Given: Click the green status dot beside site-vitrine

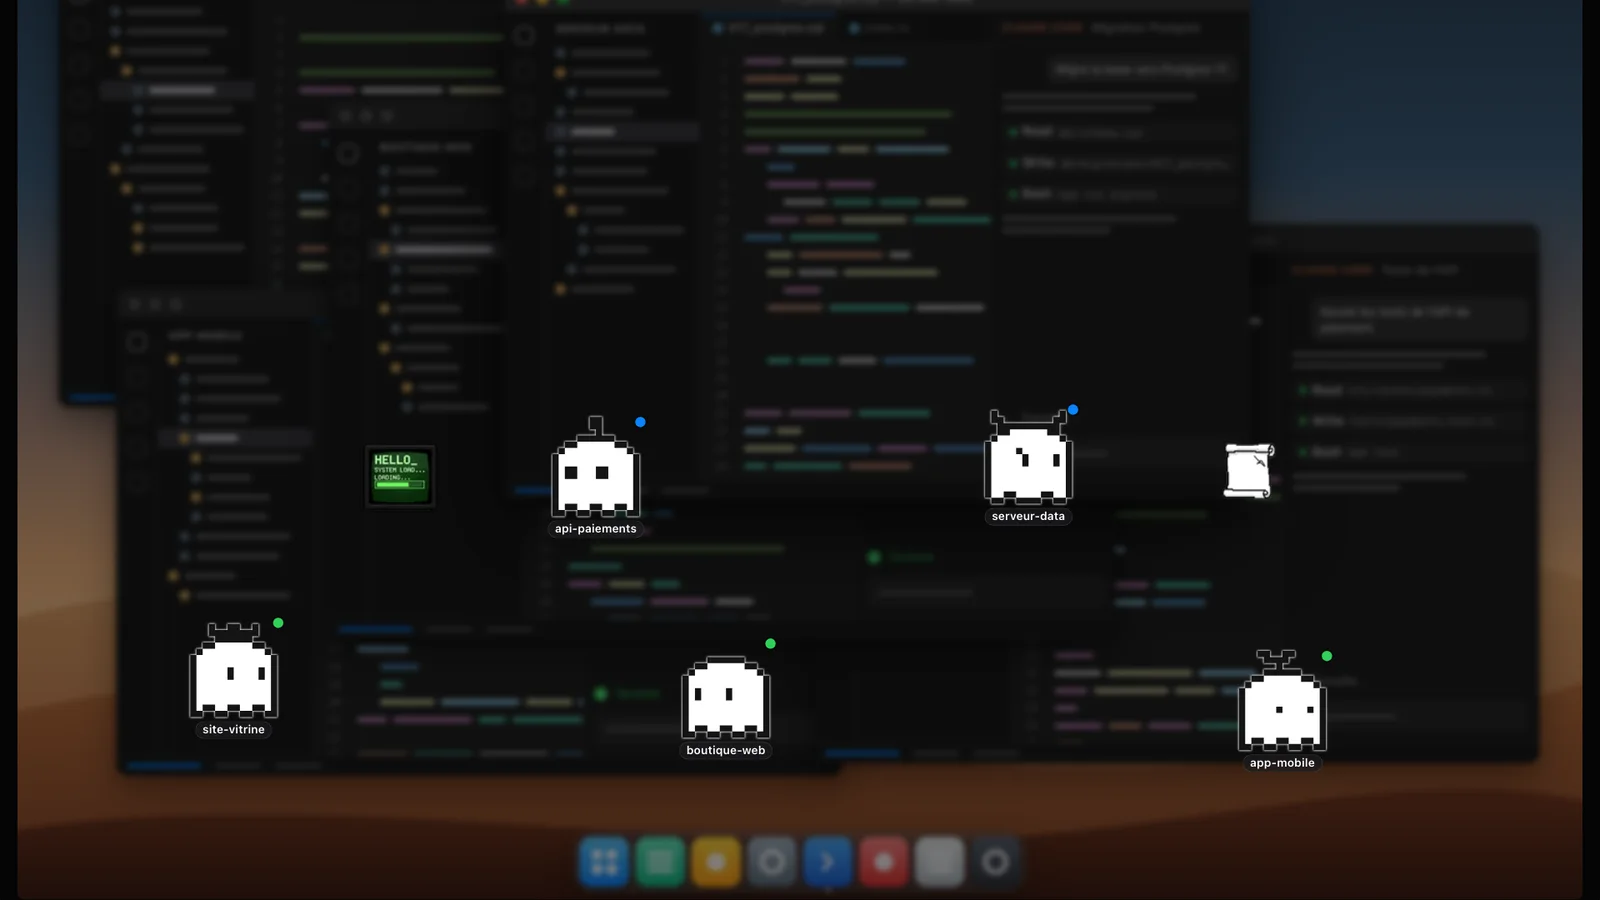Looking at the screenshot, I should 278,623.
